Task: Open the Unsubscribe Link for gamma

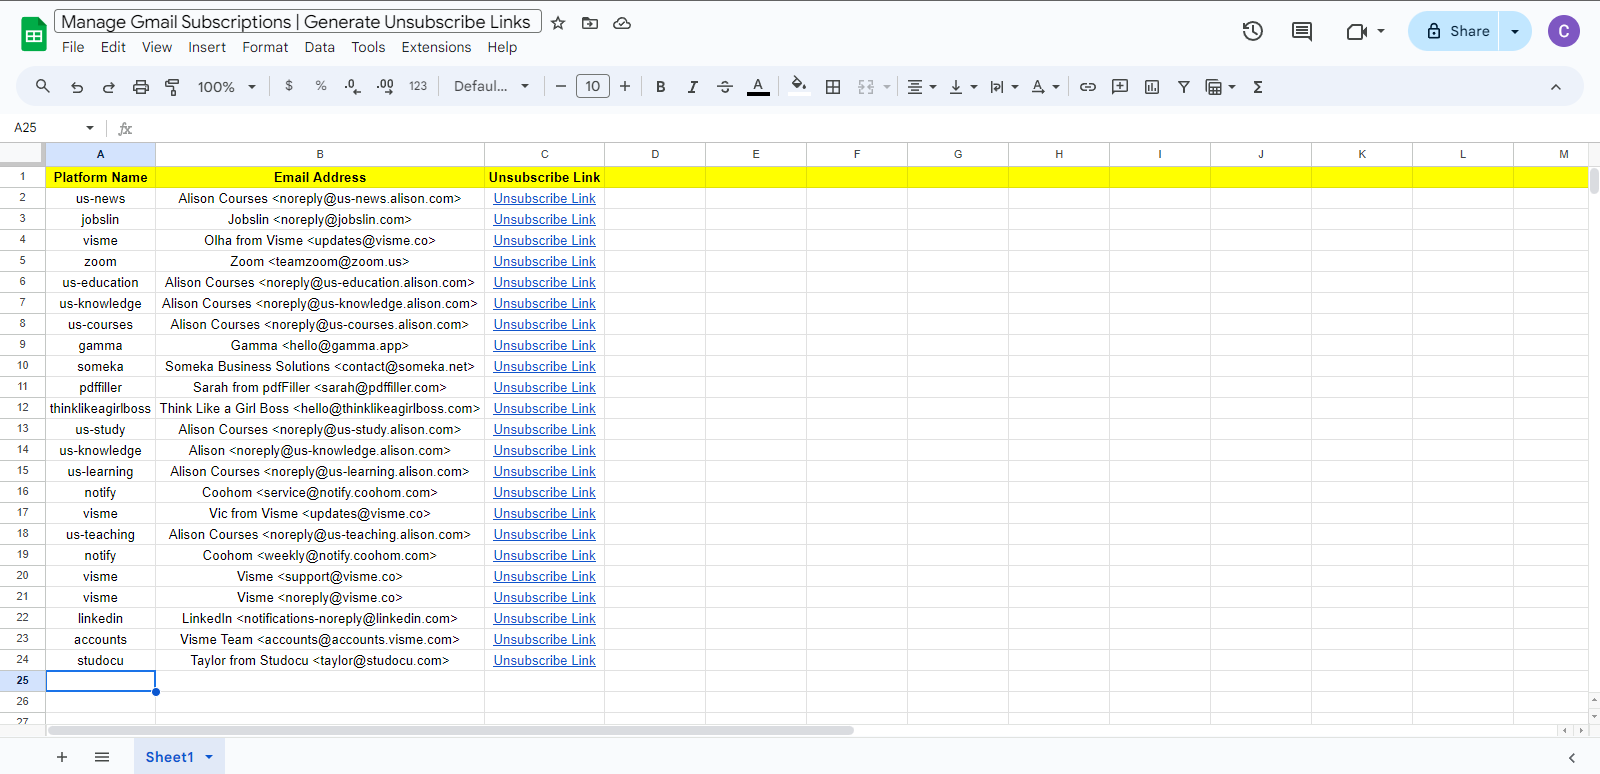Action: (544, 346)
